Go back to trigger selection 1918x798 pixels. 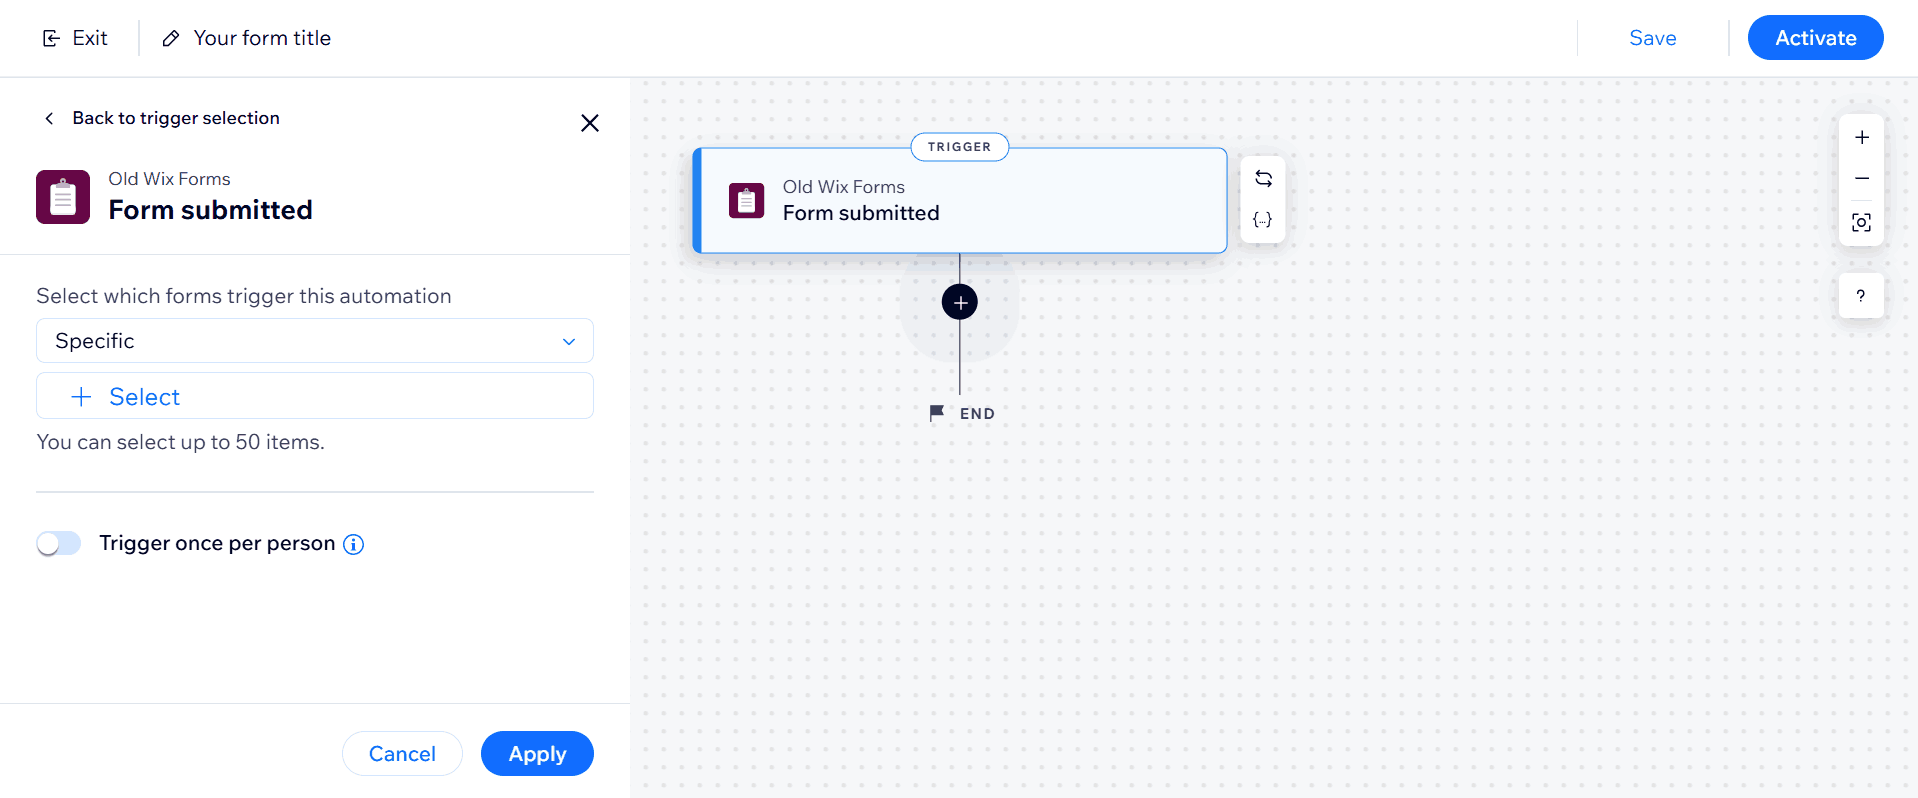point(162,118)
